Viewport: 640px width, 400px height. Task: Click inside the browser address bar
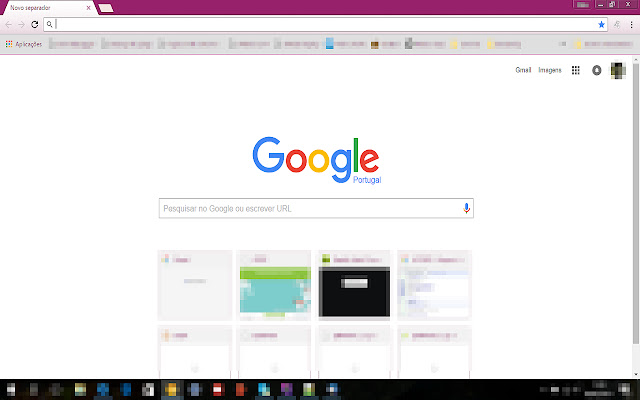325,24
